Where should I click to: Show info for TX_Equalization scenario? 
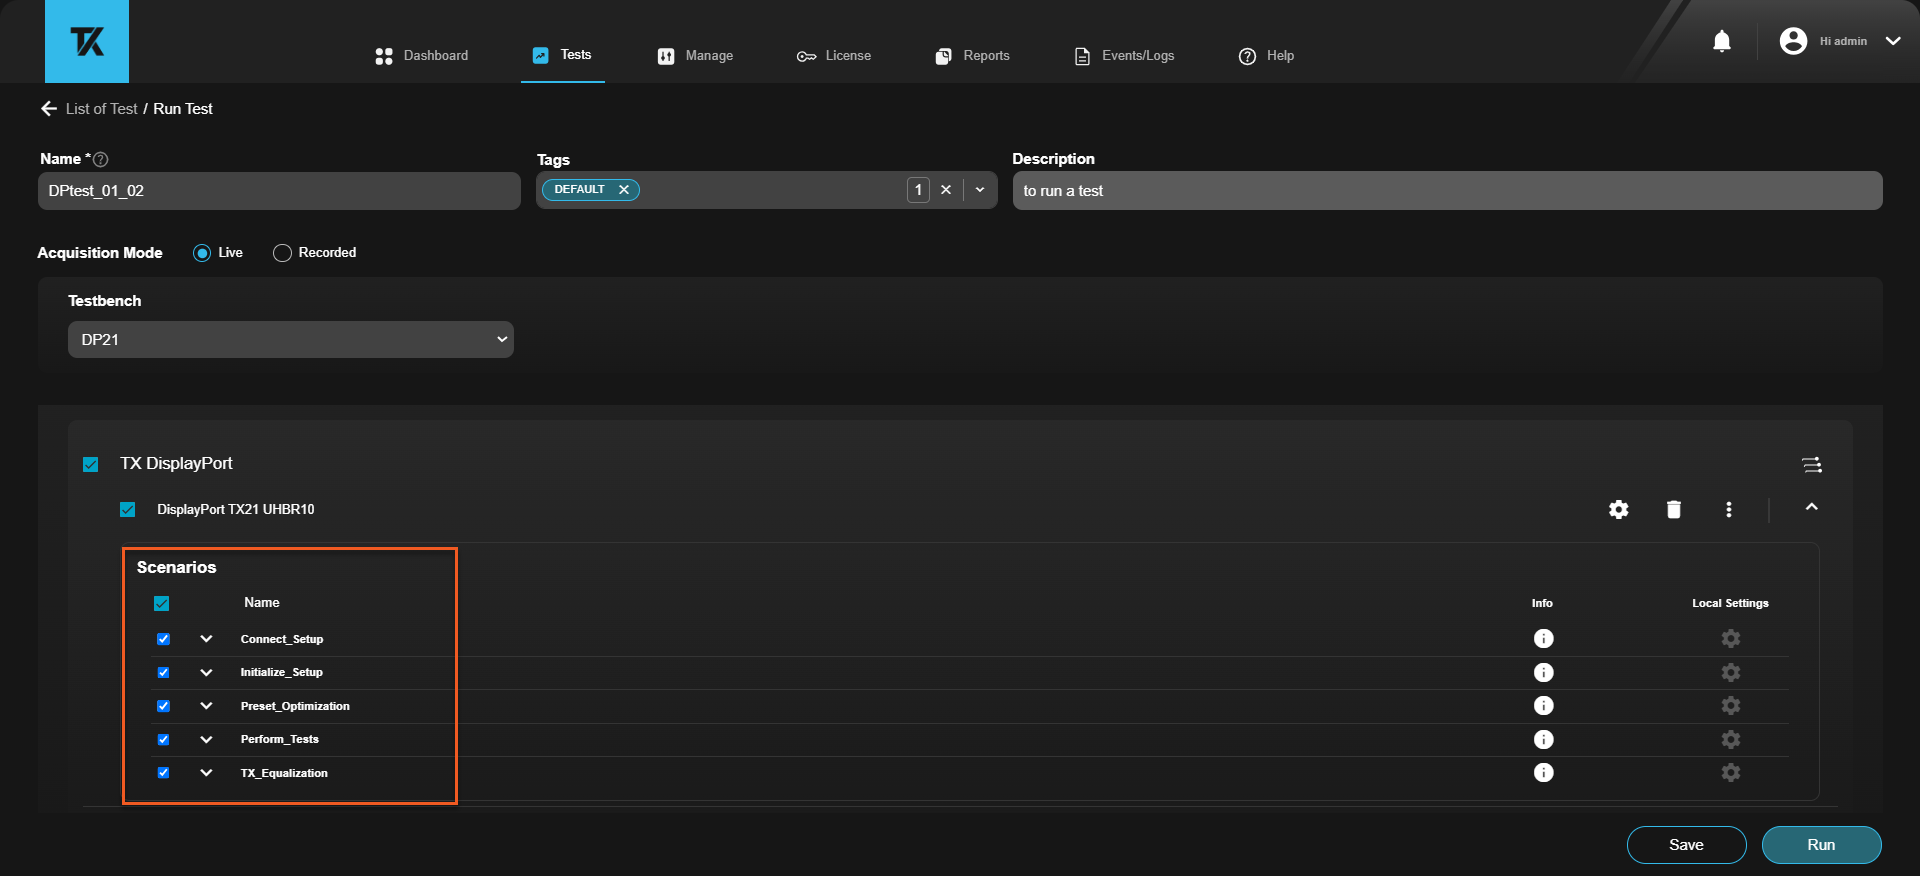pyautogui.click(x=1543, y=773)
